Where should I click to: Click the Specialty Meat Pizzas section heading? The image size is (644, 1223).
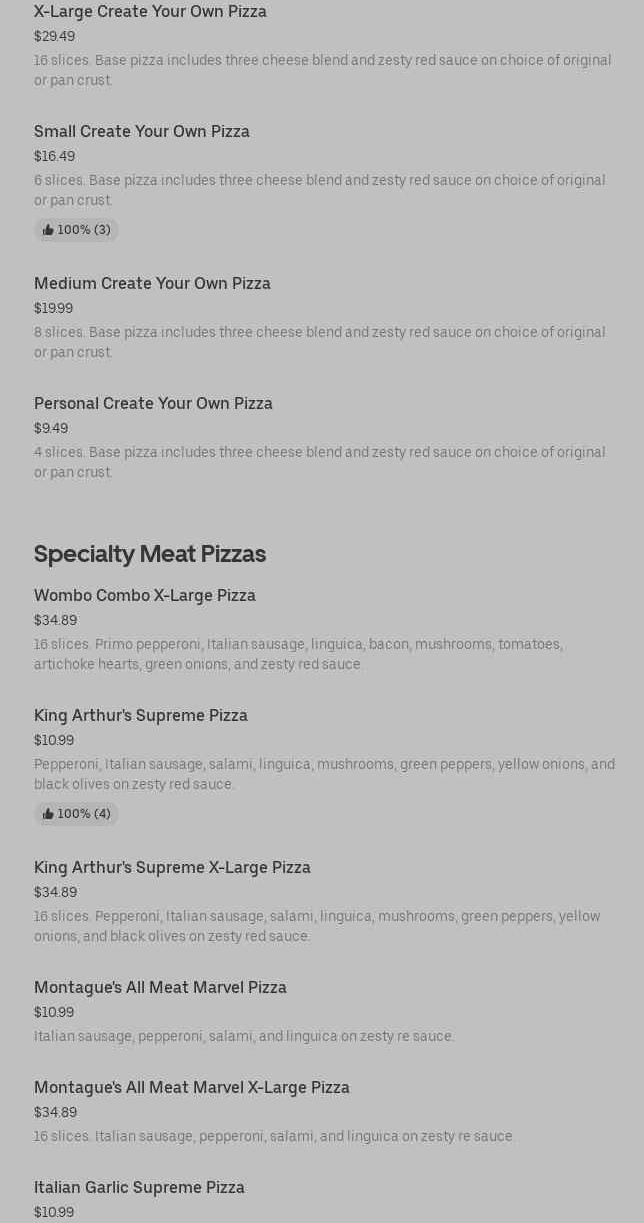click(150, 553)
